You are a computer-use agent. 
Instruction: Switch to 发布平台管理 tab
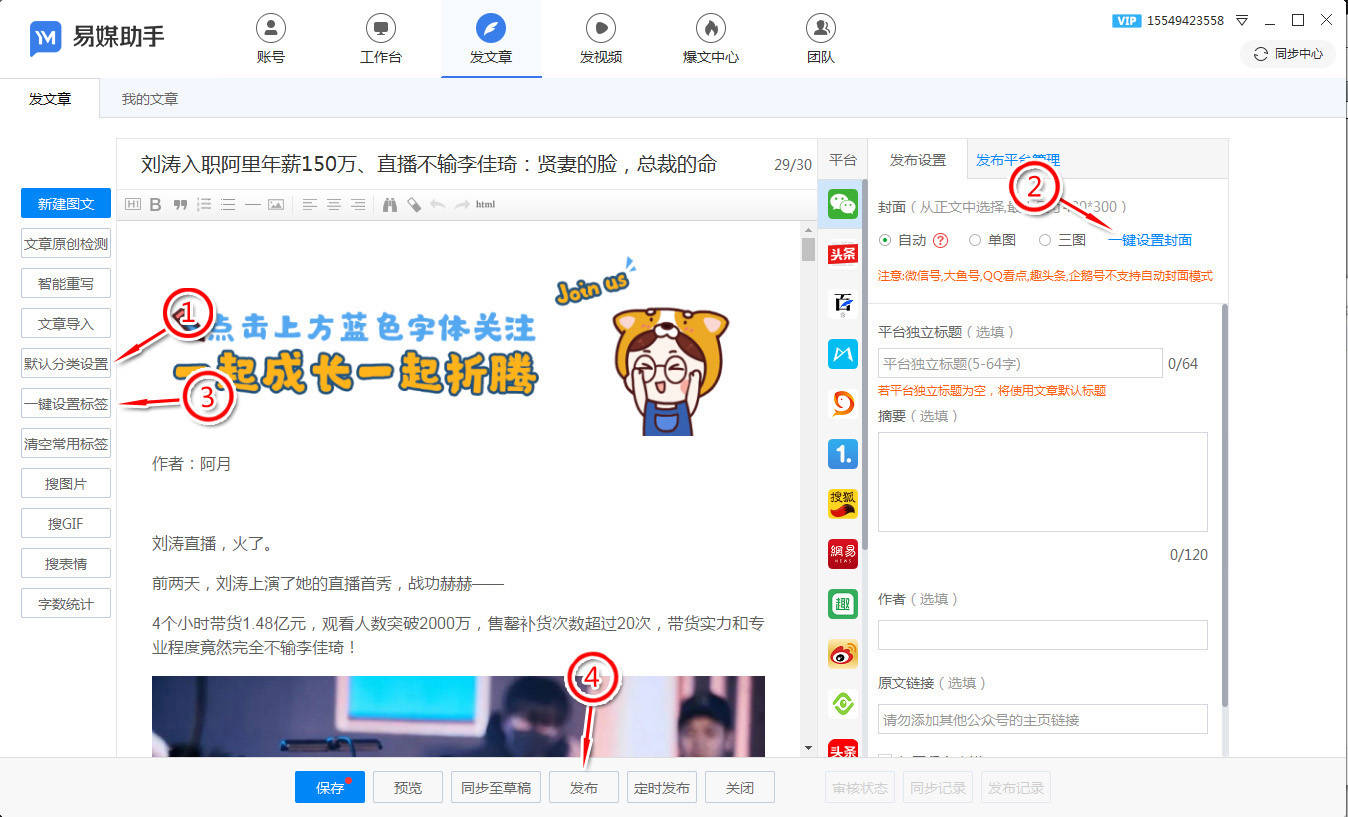(1017, 159)
